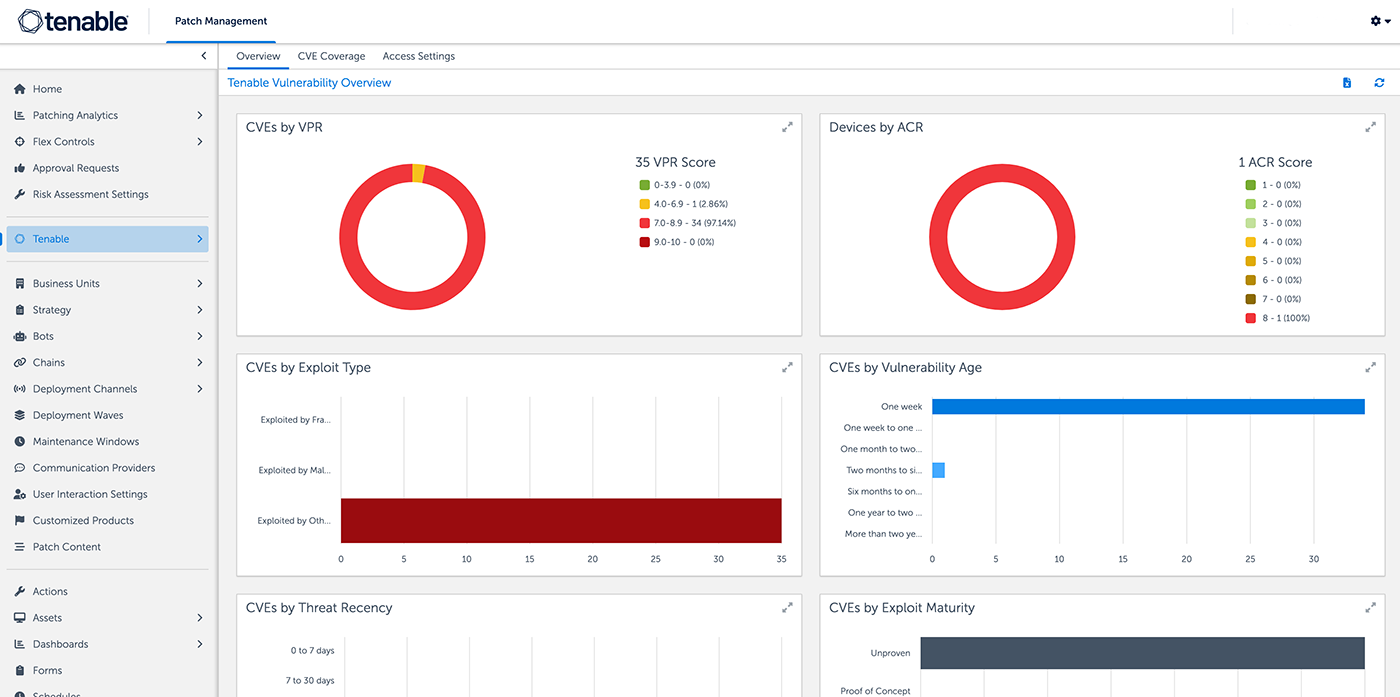Open Risk Assessment Settings page

click(90, 194)
